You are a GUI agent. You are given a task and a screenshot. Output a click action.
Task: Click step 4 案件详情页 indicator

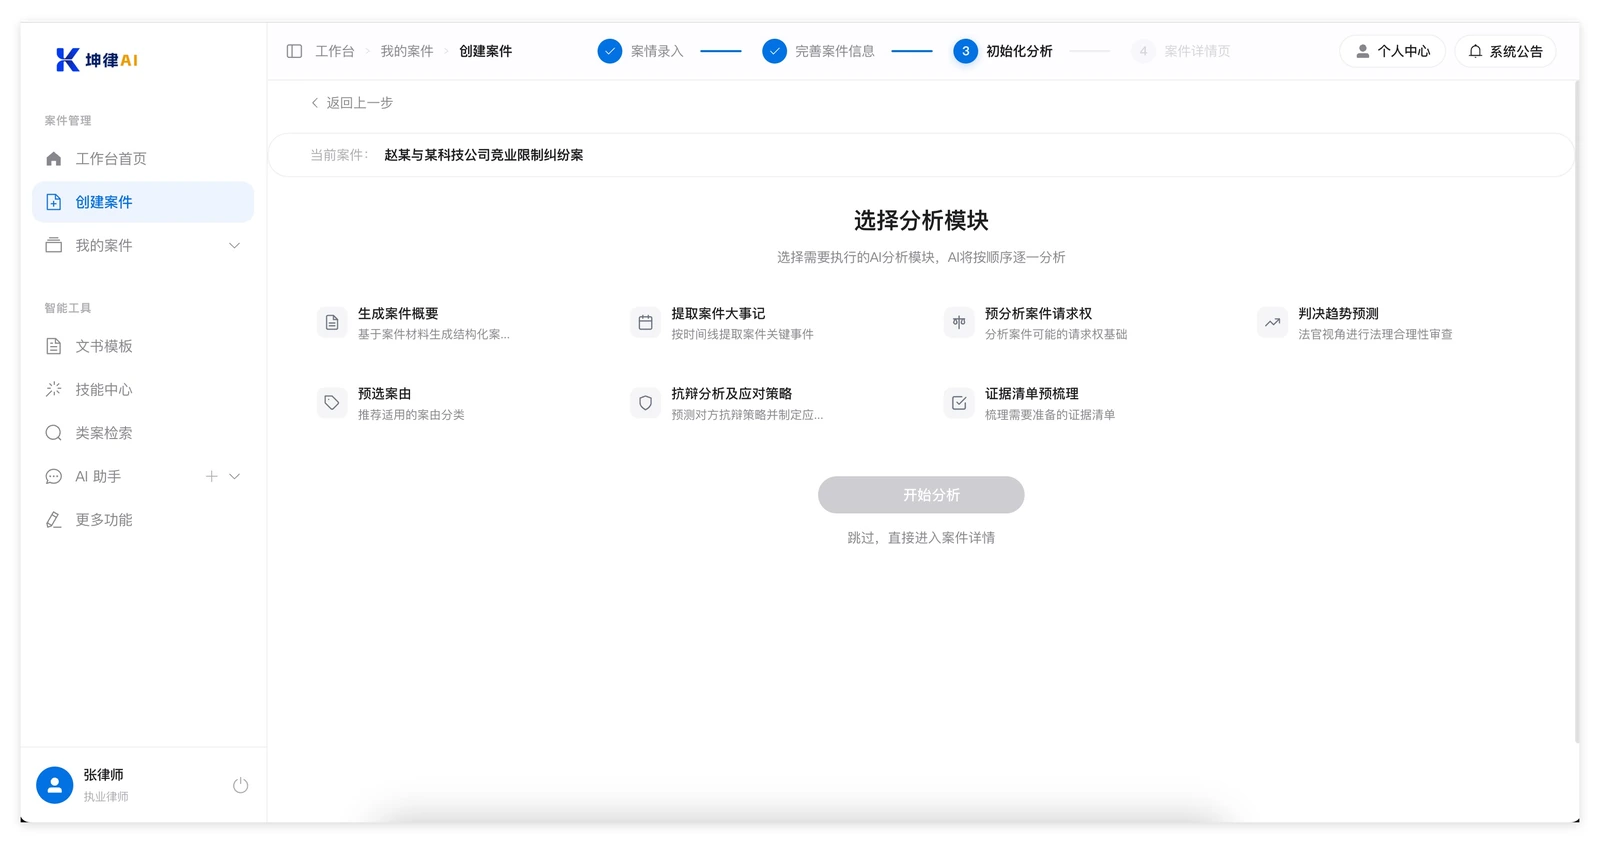click(1181, 51)
